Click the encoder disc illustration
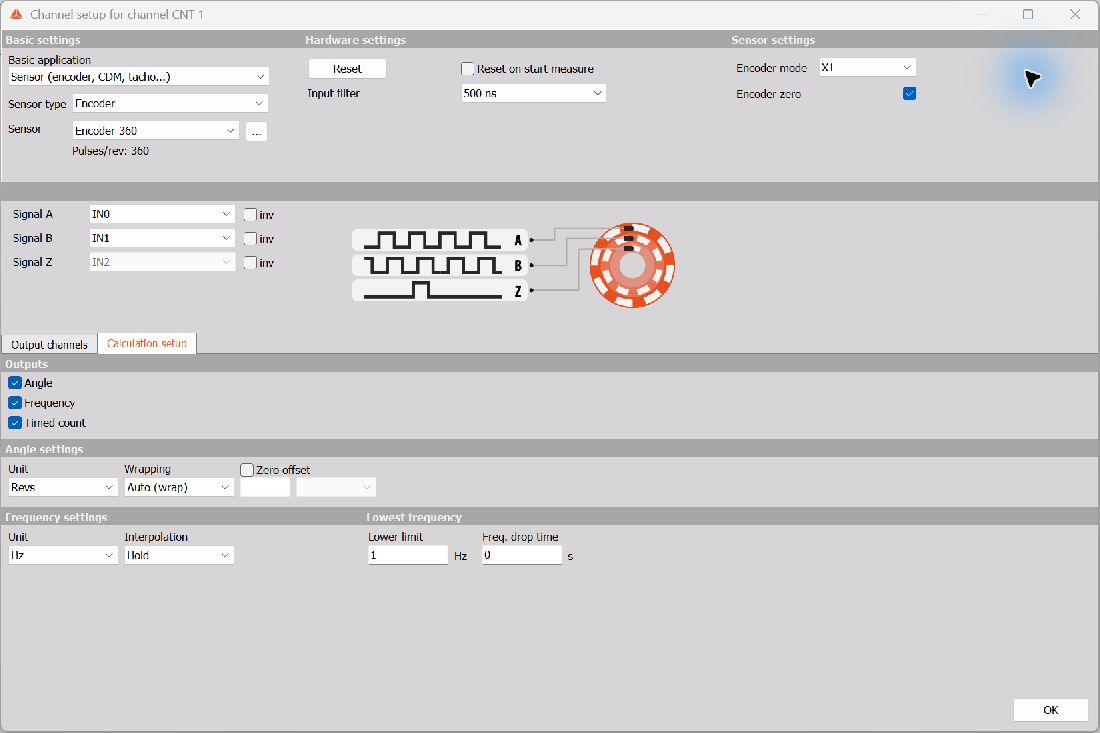This screenshot has height=733, width=1100. 632,265
